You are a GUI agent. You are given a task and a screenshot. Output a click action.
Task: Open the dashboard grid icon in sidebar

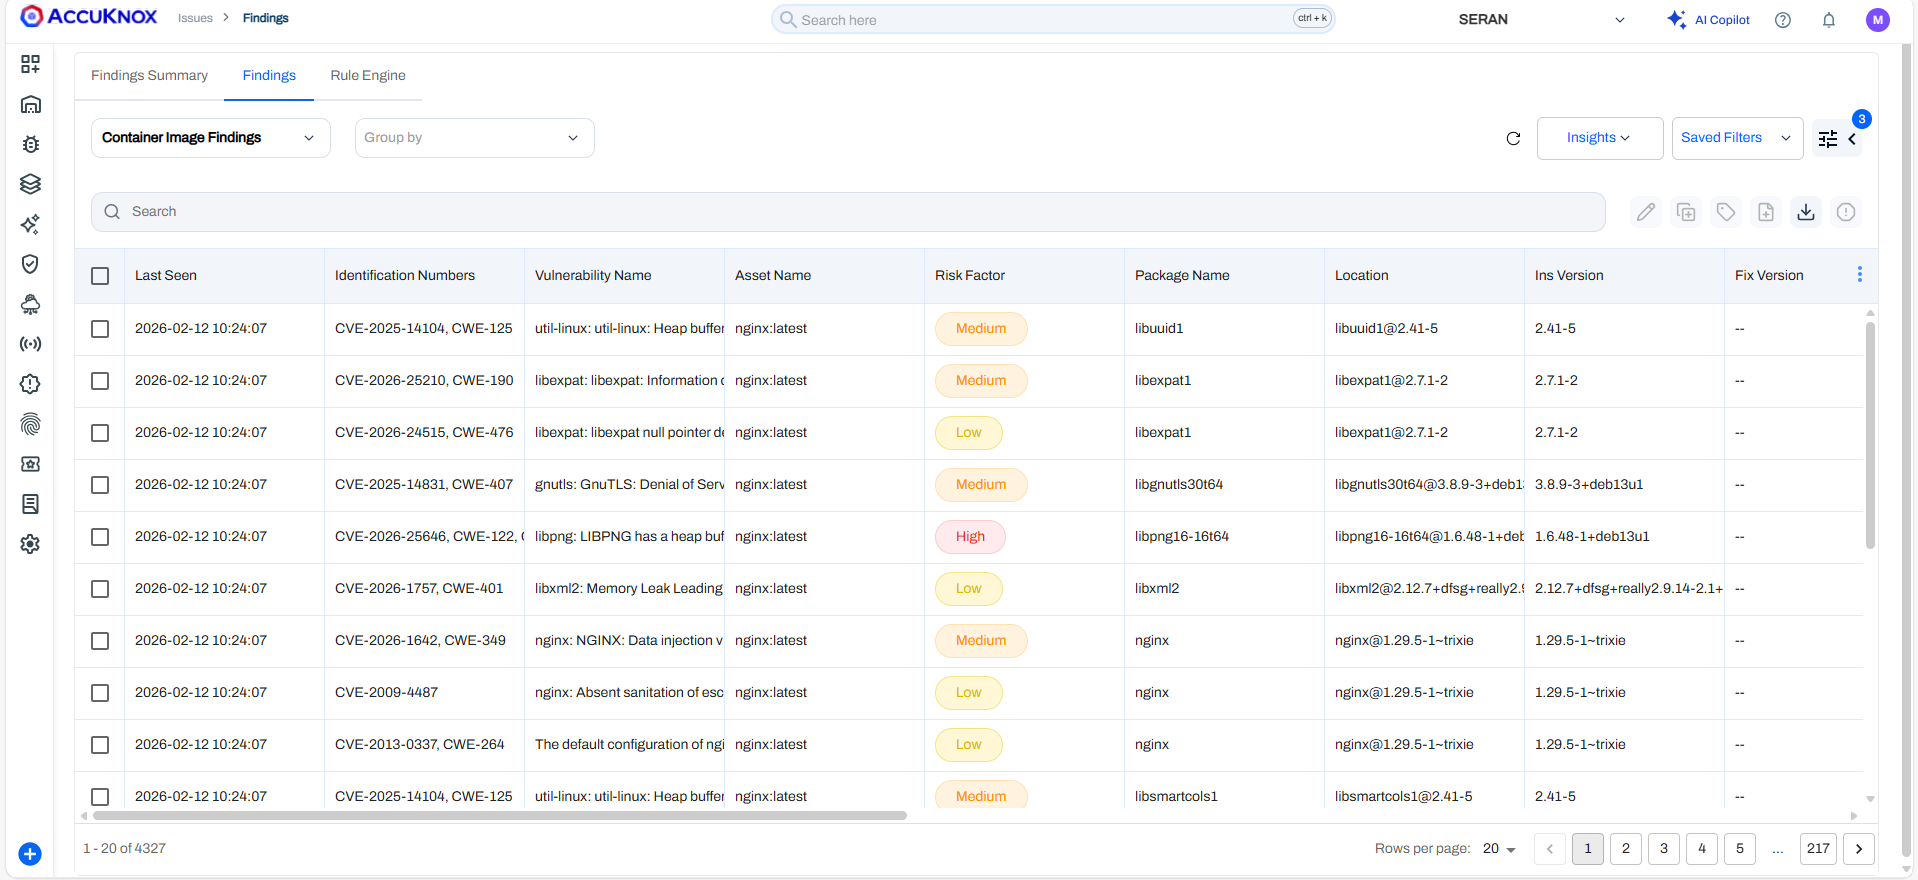point(31,64)
